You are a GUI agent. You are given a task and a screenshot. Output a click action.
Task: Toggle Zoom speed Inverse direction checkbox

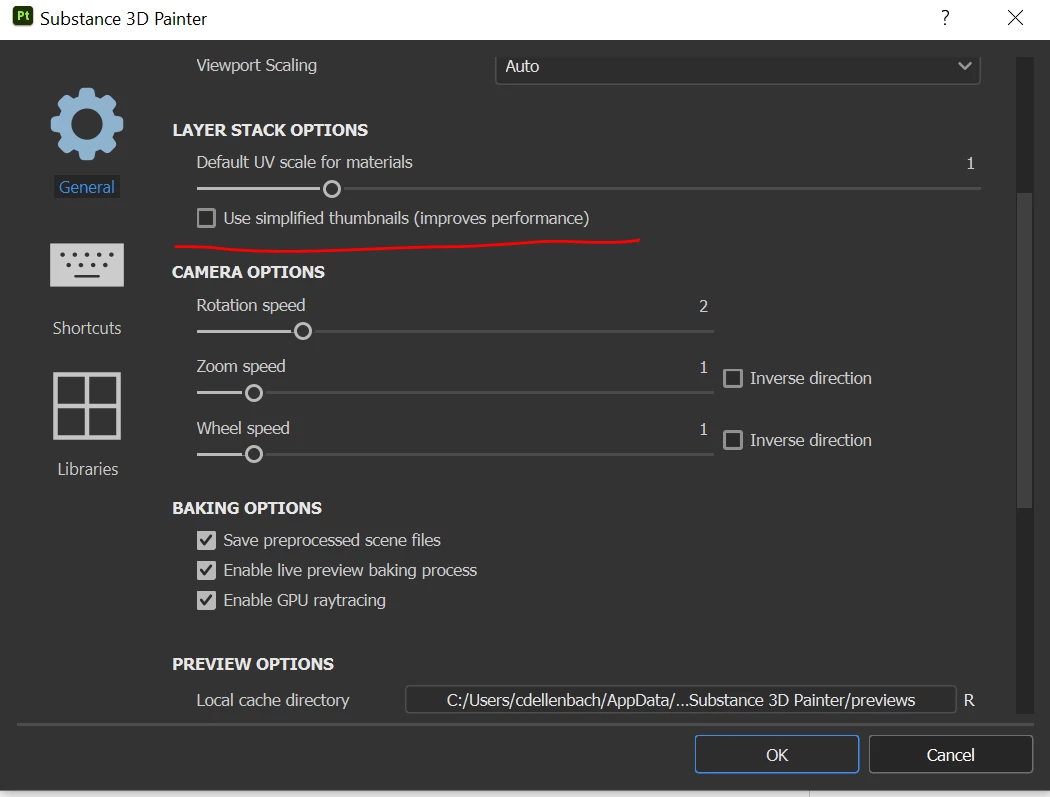[733, 378]
